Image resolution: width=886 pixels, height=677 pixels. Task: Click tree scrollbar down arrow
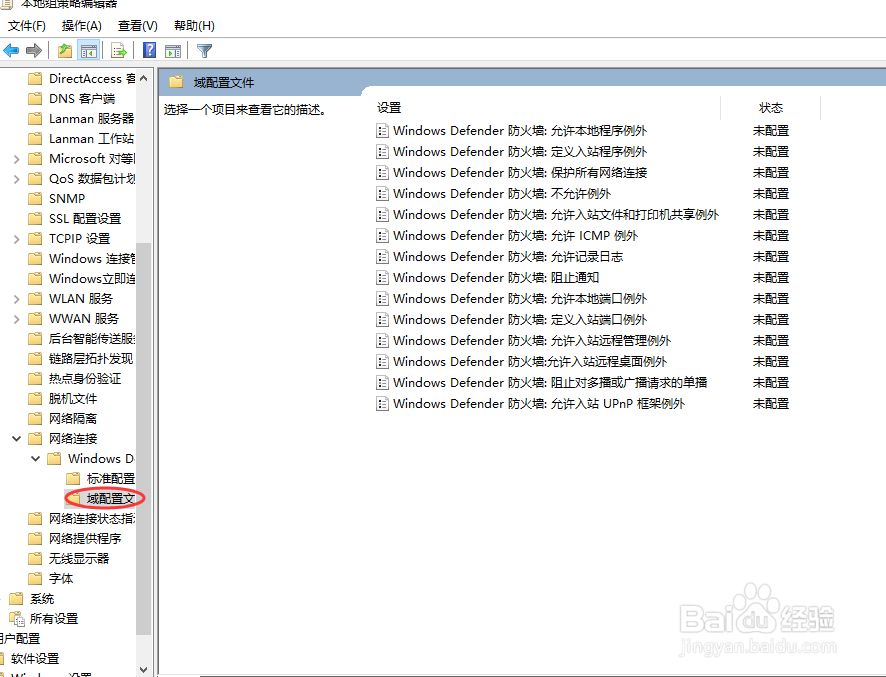[x=144, y=669]
